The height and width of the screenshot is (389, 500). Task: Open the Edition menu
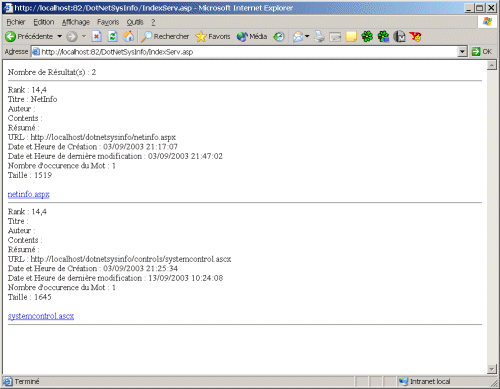44,22
